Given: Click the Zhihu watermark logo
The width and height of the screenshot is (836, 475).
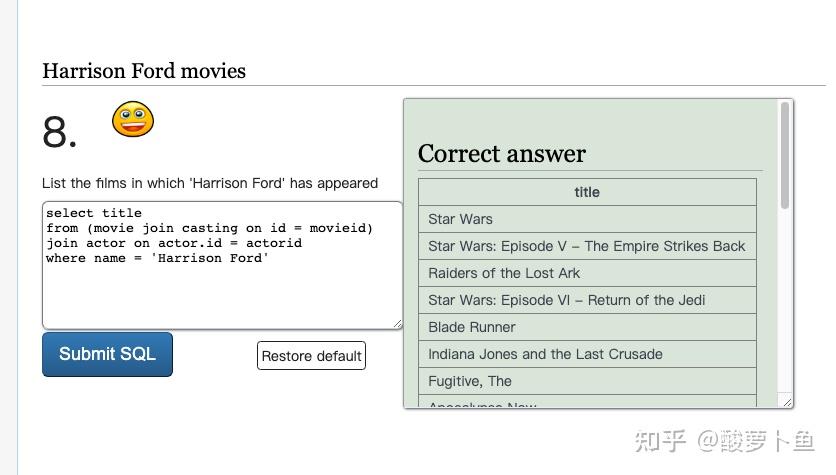Looking at the screenshot, I should pos(661,440).
